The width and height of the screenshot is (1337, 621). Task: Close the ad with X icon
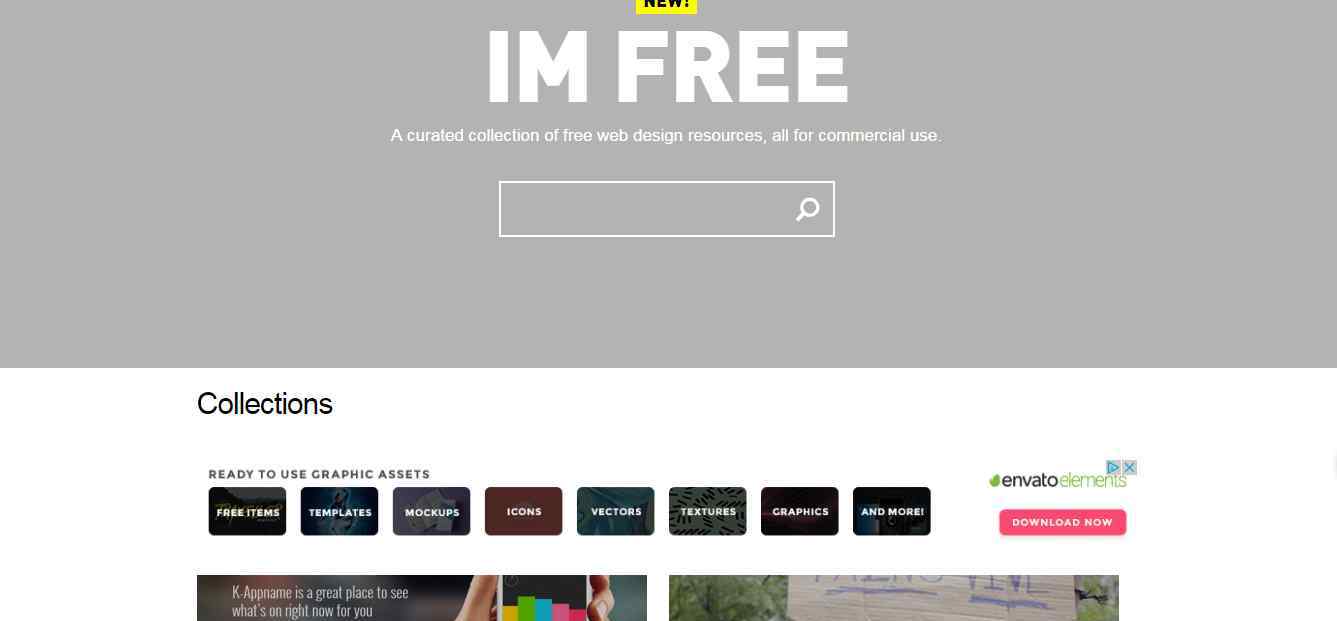pos(1129,467)
